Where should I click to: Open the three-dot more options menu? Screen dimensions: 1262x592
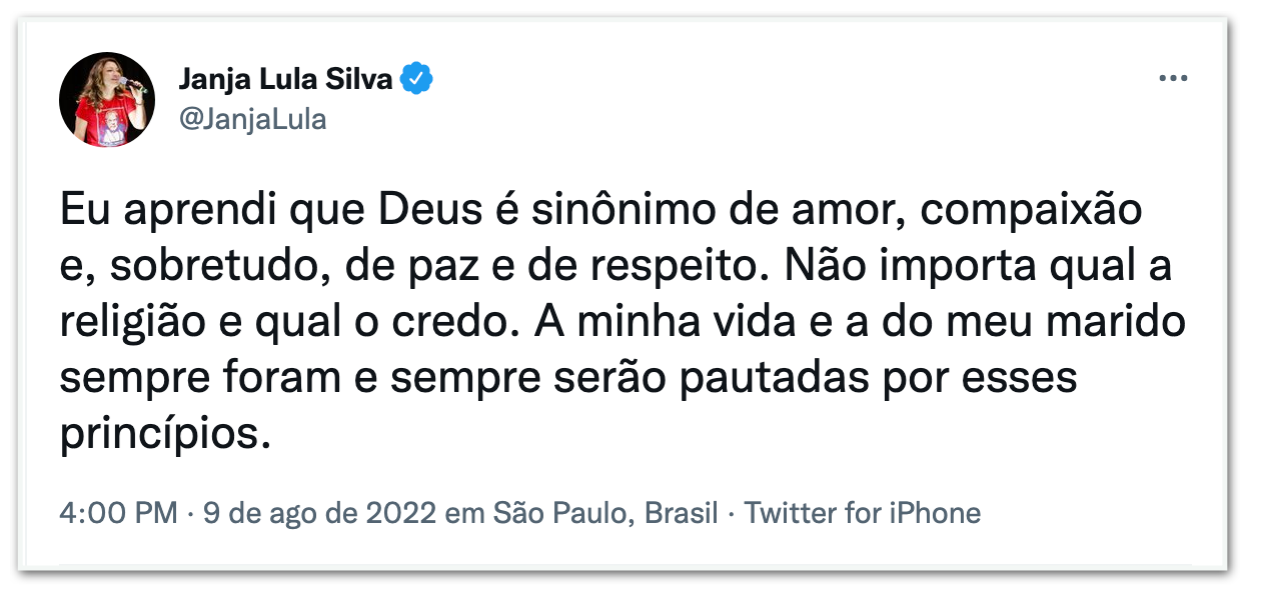pos(1171,79)
